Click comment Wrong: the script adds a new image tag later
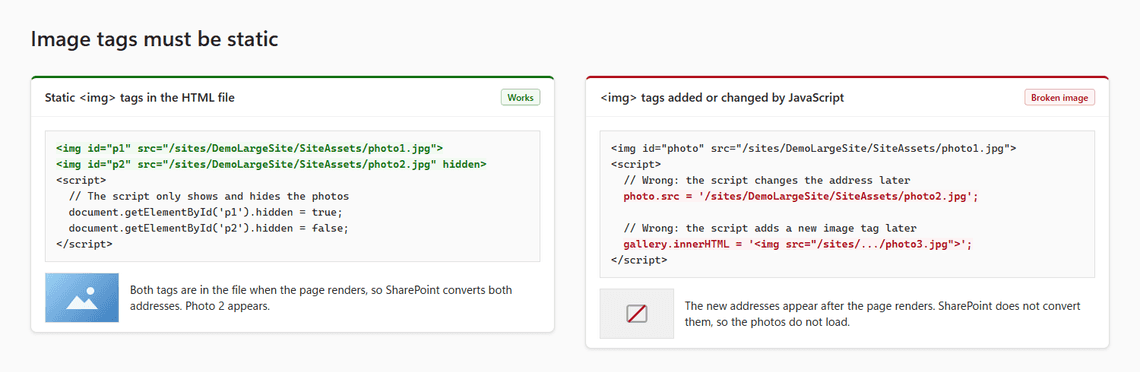Image resolution: width=1140 pixels, height=372 pixels. click(x=771, y=228)
